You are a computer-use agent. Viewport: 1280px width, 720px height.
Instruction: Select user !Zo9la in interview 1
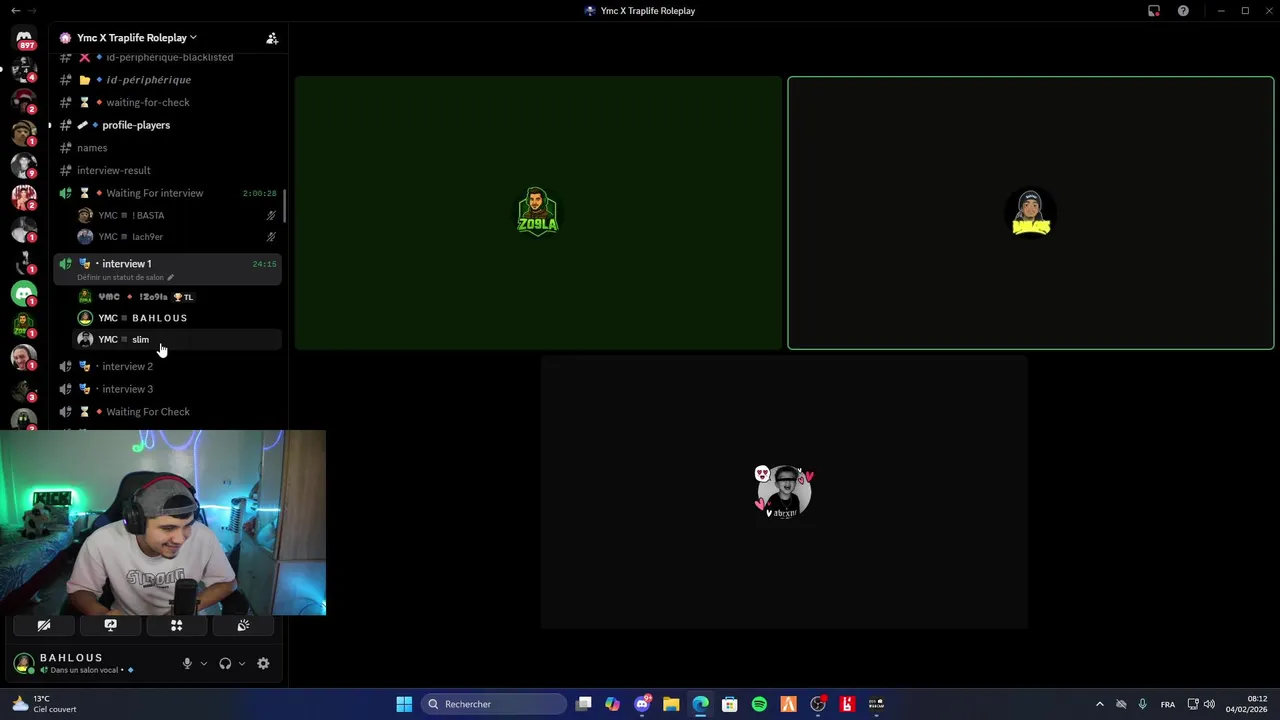(x=176, y=297)
